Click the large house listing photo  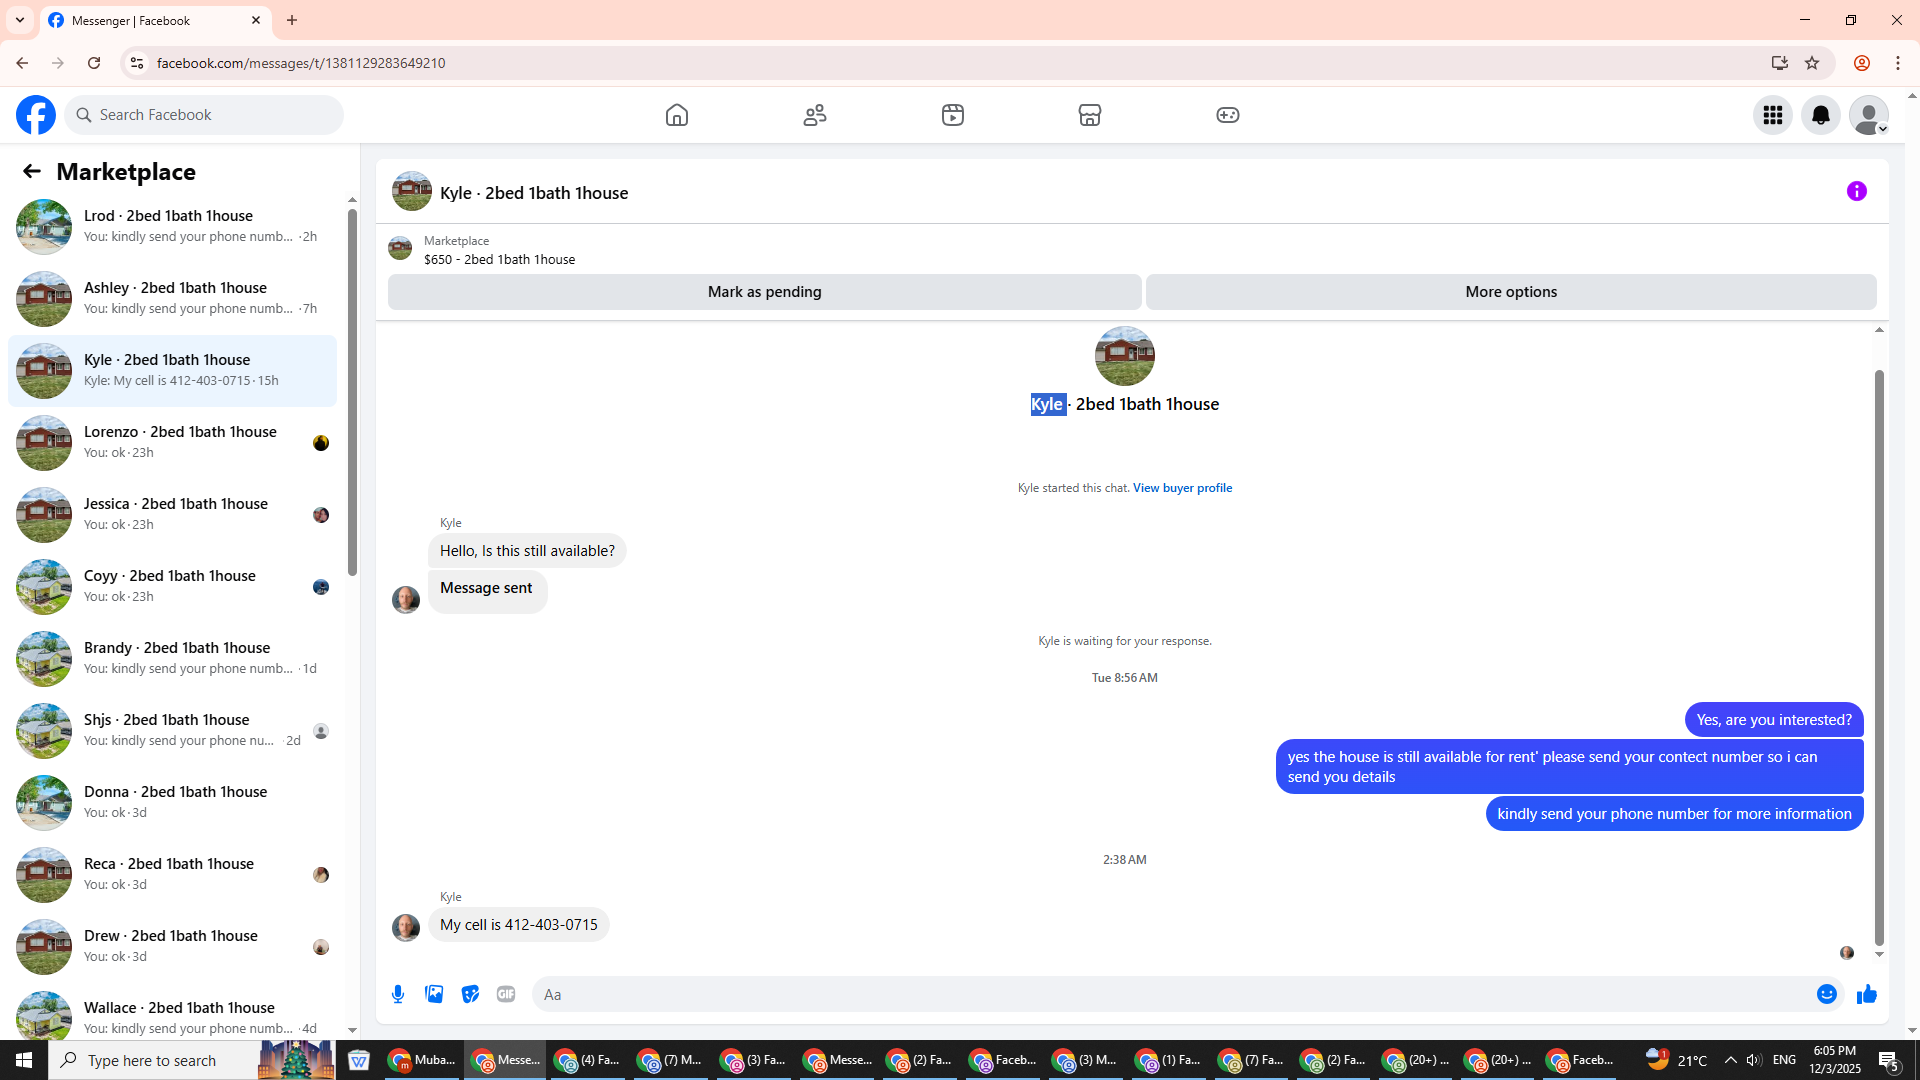[x=1125, y=356]
